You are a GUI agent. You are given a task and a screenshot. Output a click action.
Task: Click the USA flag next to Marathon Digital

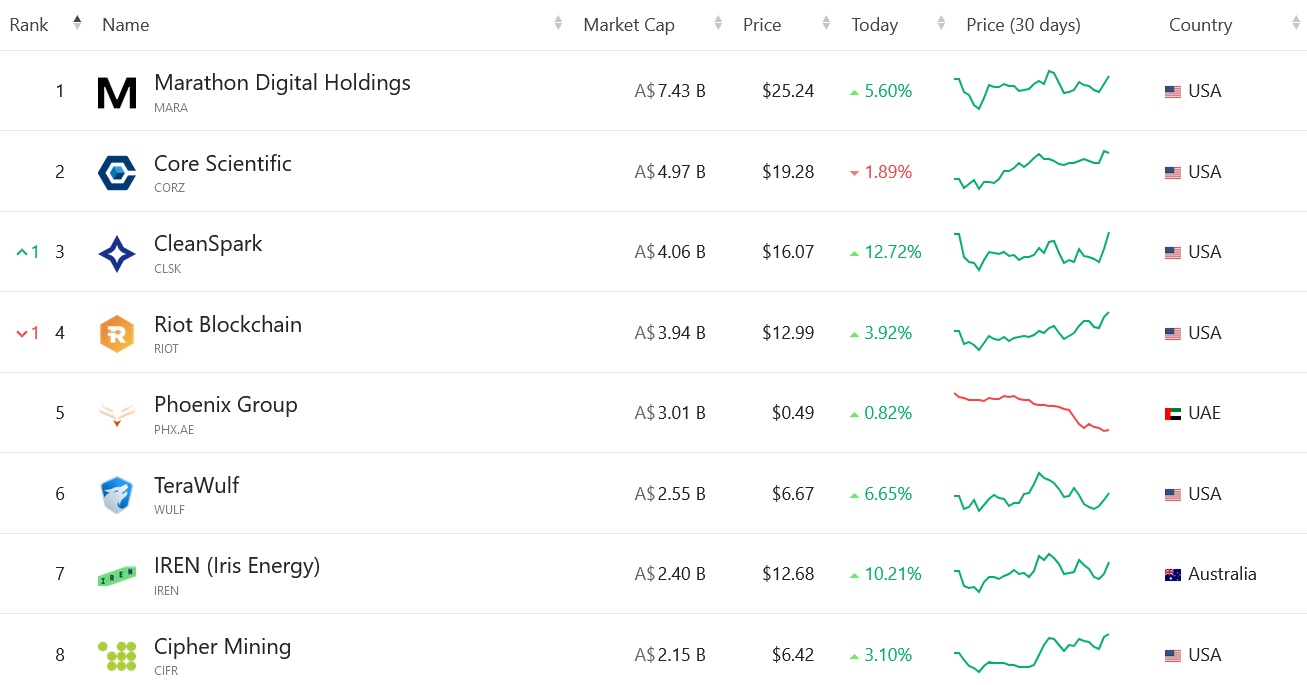click(1172, 90)
